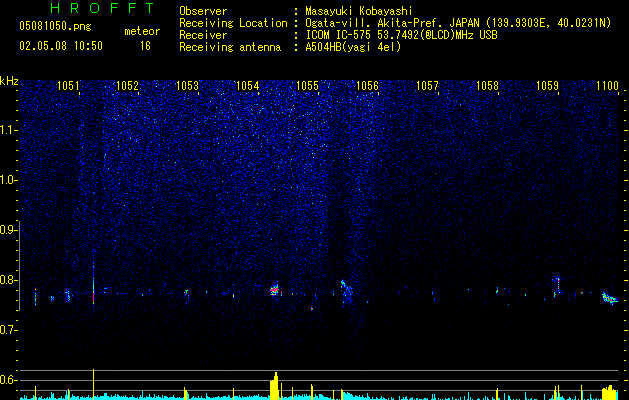Click the meteor count 16
629x400 pixels.
(x=145, y=46)
